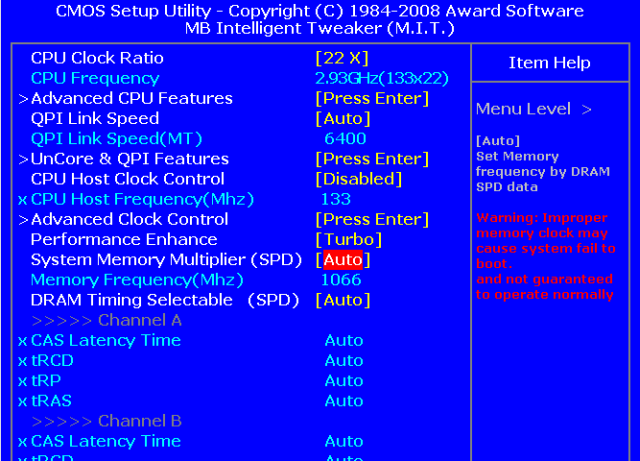Select the red Warning: Improper memory clock text
The height and width of the screenshot is (461, 640).
(546, 256)
